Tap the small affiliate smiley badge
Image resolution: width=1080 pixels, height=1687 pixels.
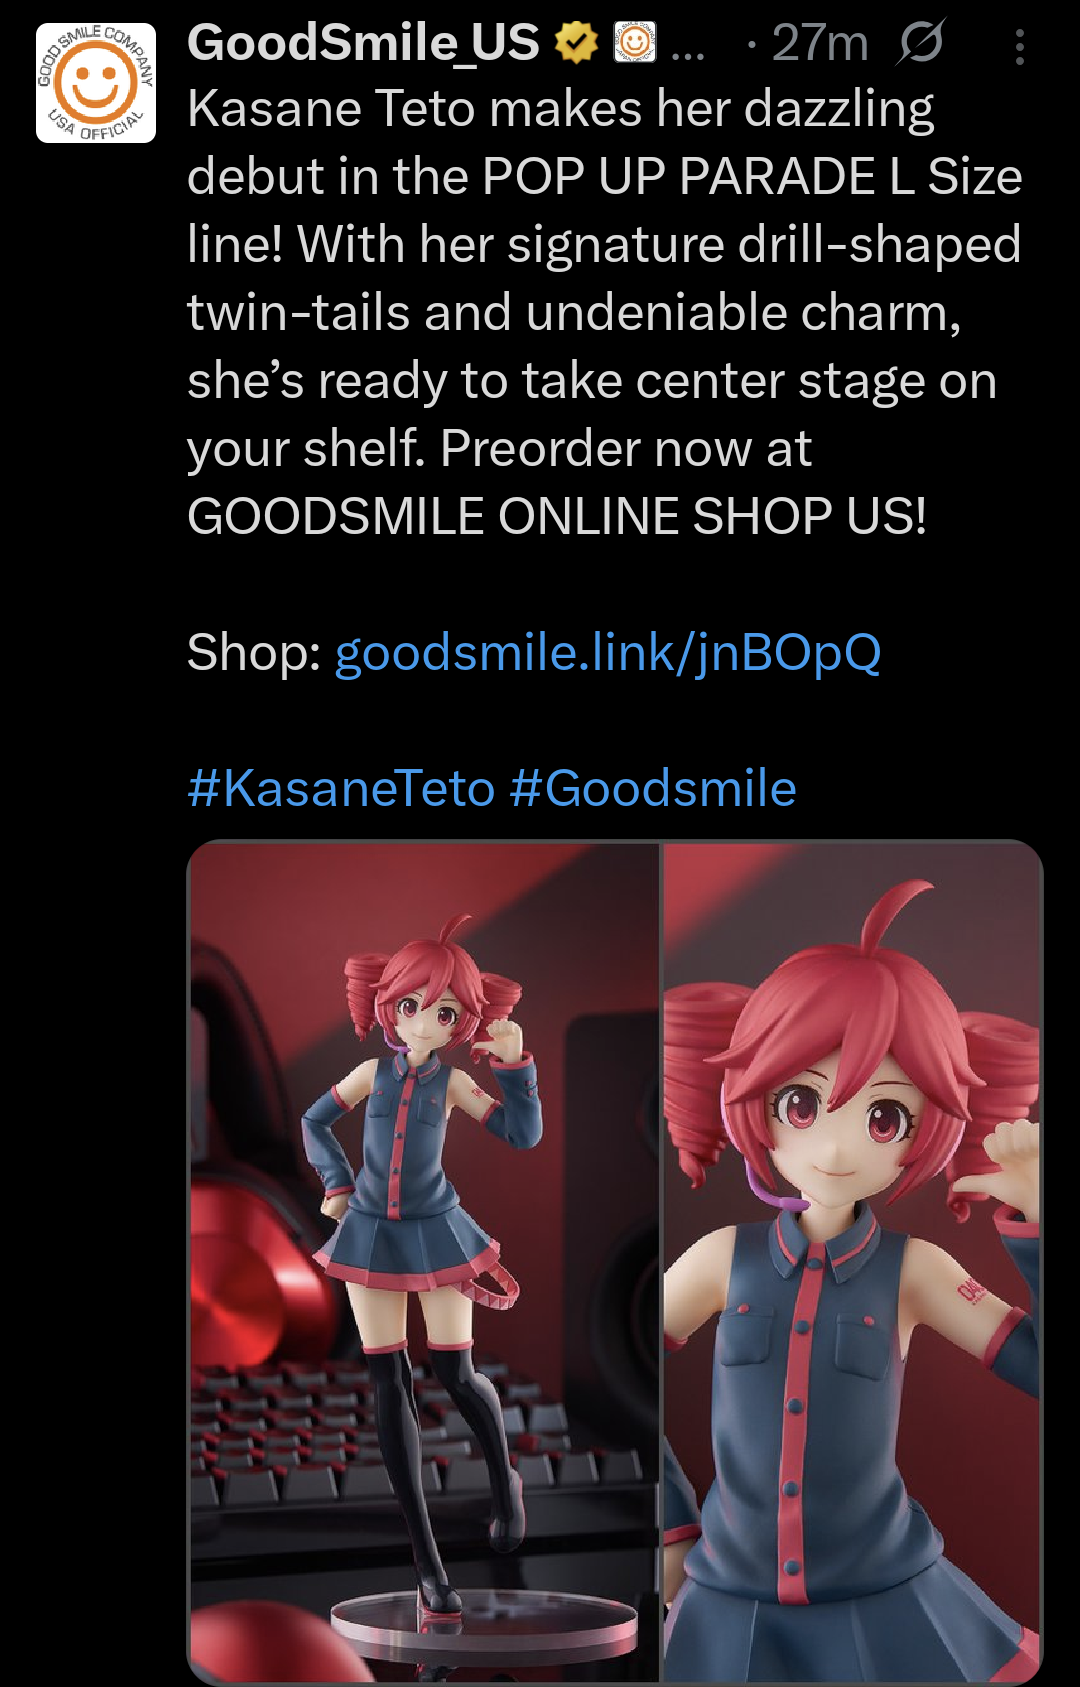pos(634,43)
